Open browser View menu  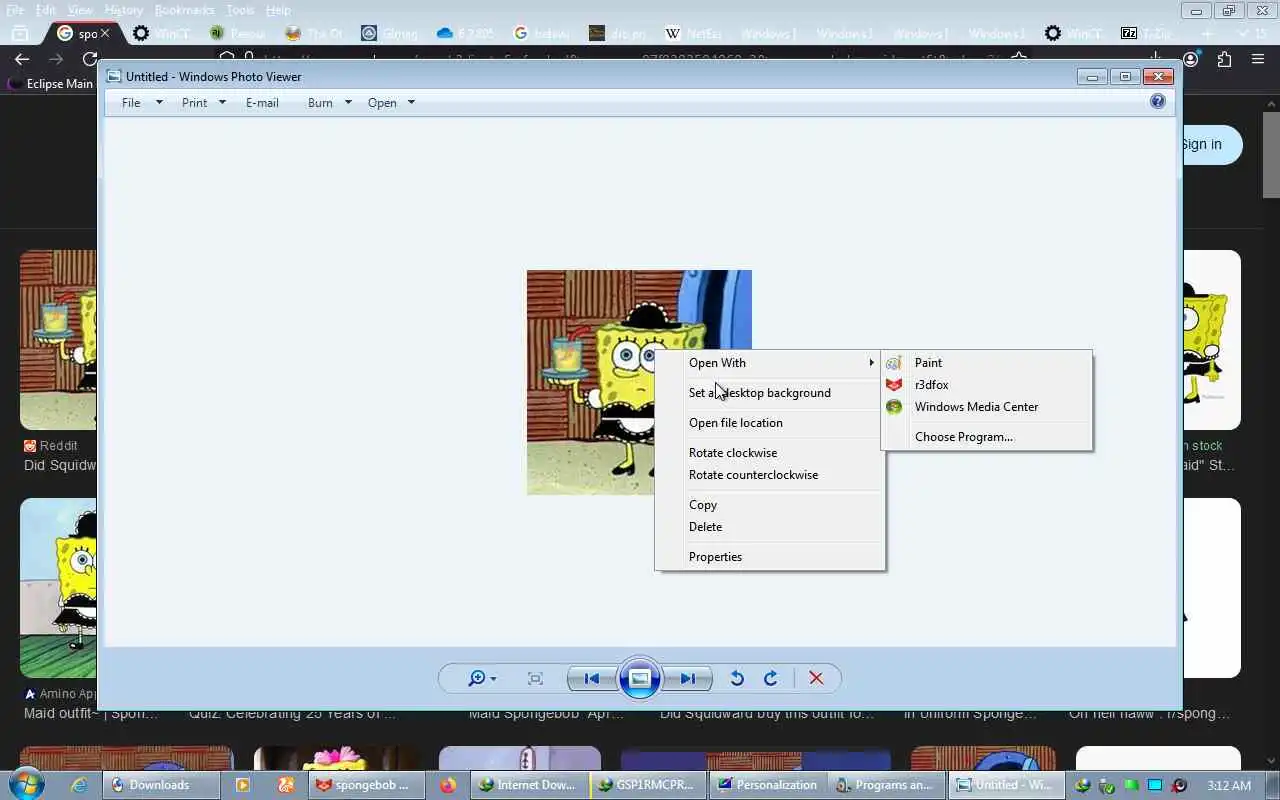point(80,10)
